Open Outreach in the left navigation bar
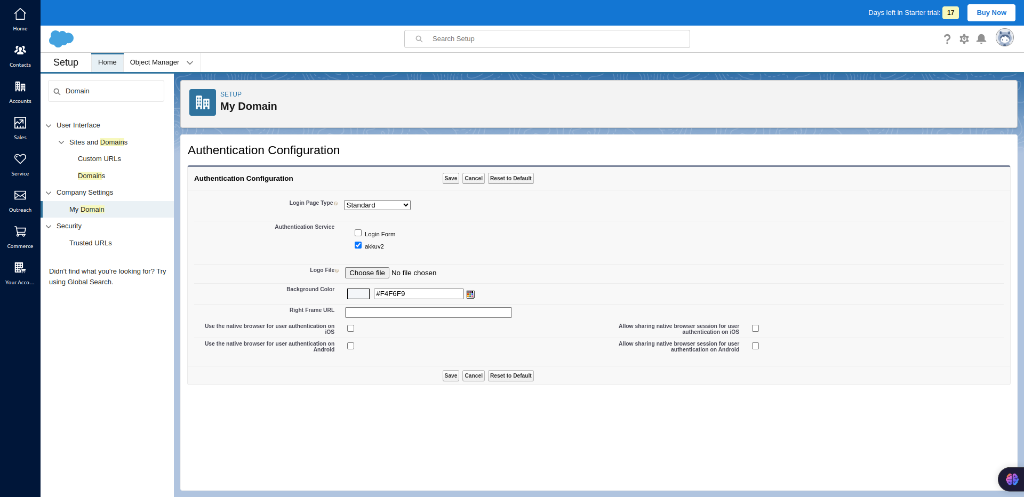1024x497 pixels. click(x=20, y=200)
